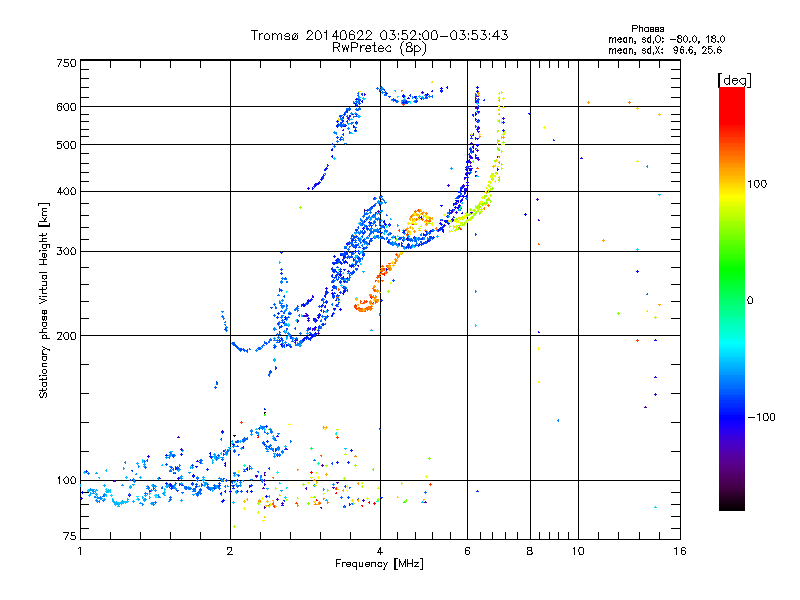
Task: Click the frequency axis label "10"
Action: point(578,551)
